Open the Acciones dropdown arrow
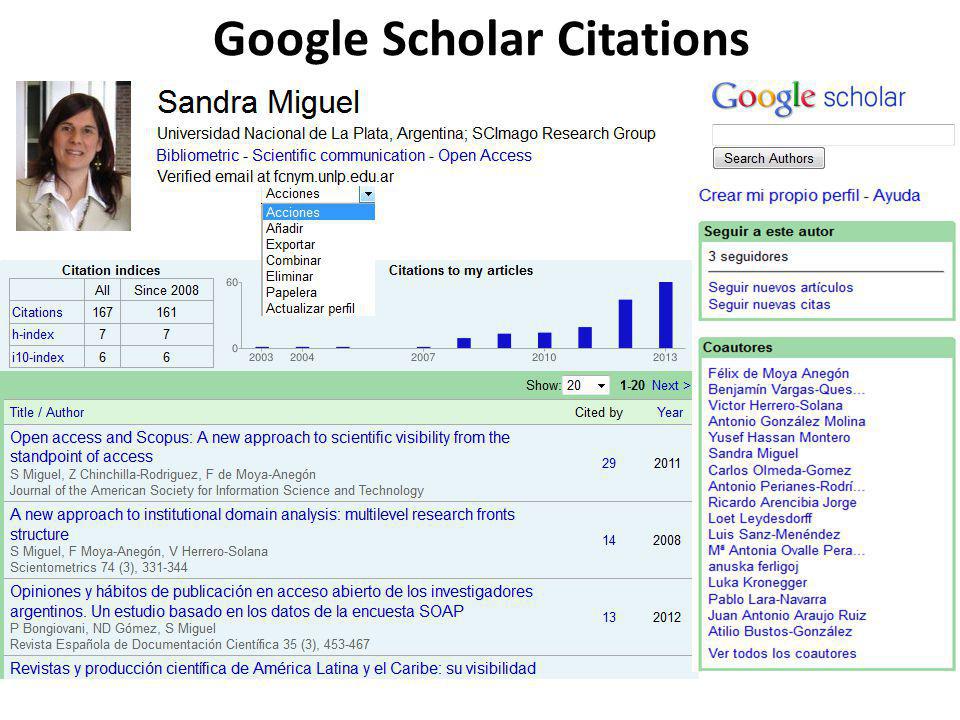The width and height of the screenshot is (960, 720). (367, 194)
